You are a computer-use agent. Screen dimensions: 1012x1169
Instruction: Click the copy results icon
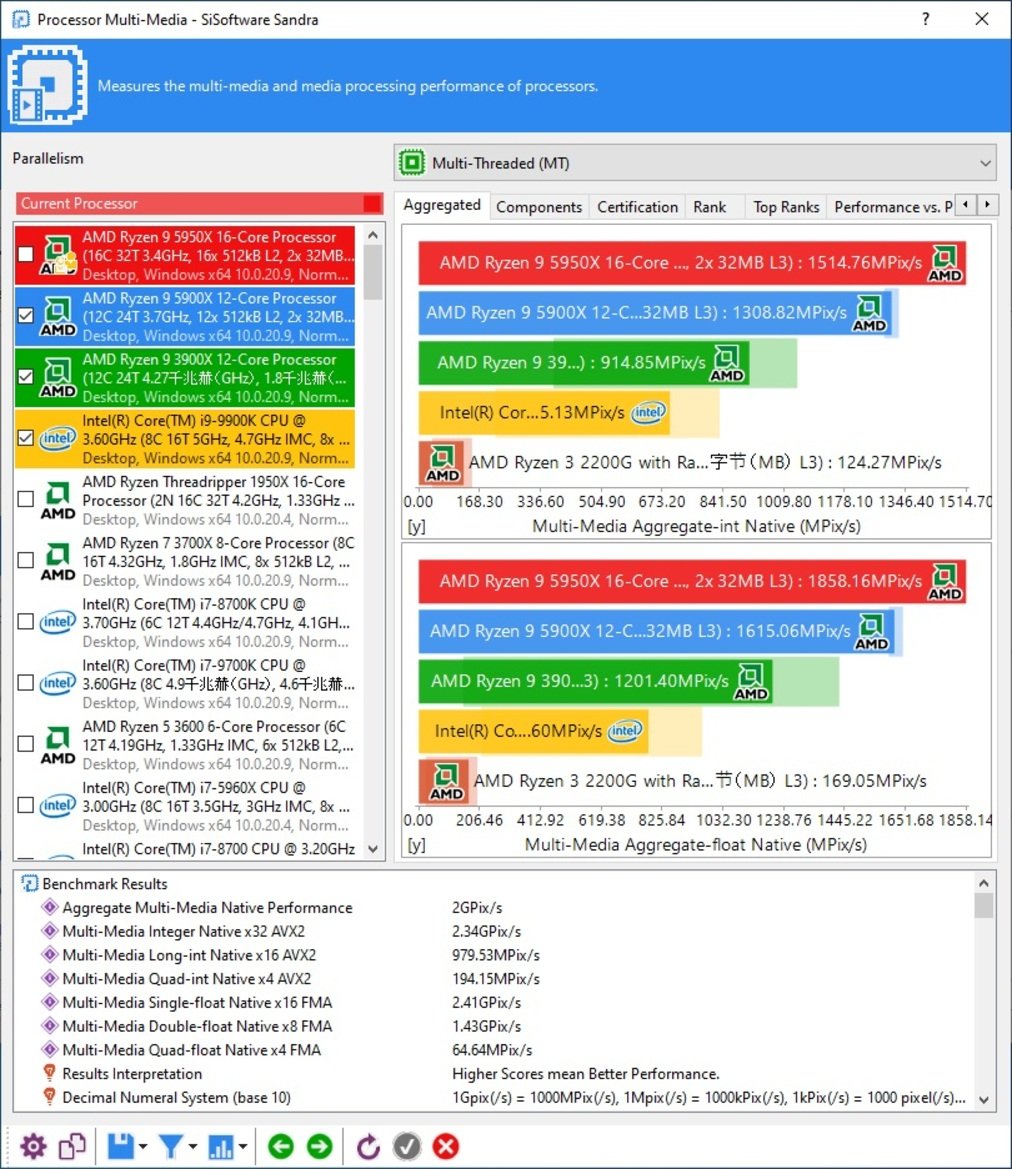72,1146
